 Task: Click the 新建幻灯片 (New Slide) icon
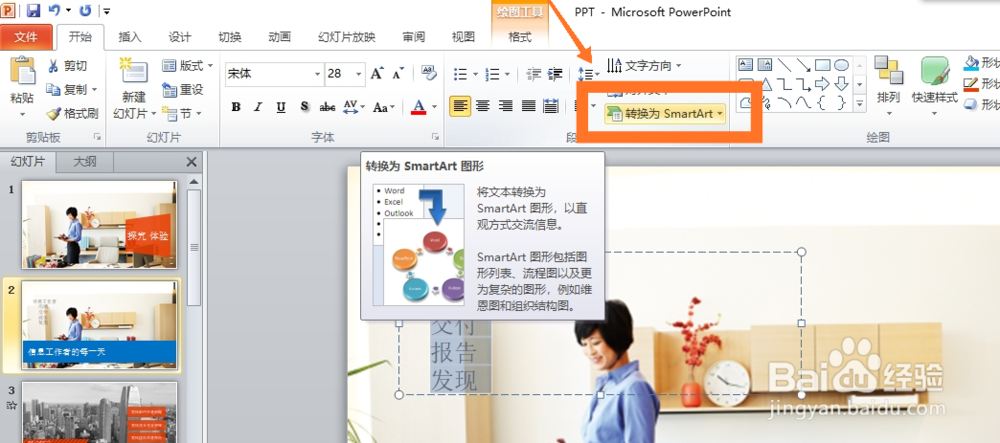135,72
